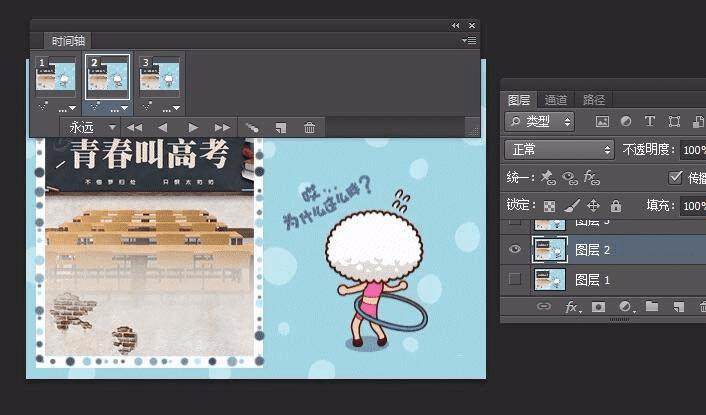This screenshot has width=706, height=415.
Task: Select the tween frames icon
Action: pos(252,128)
